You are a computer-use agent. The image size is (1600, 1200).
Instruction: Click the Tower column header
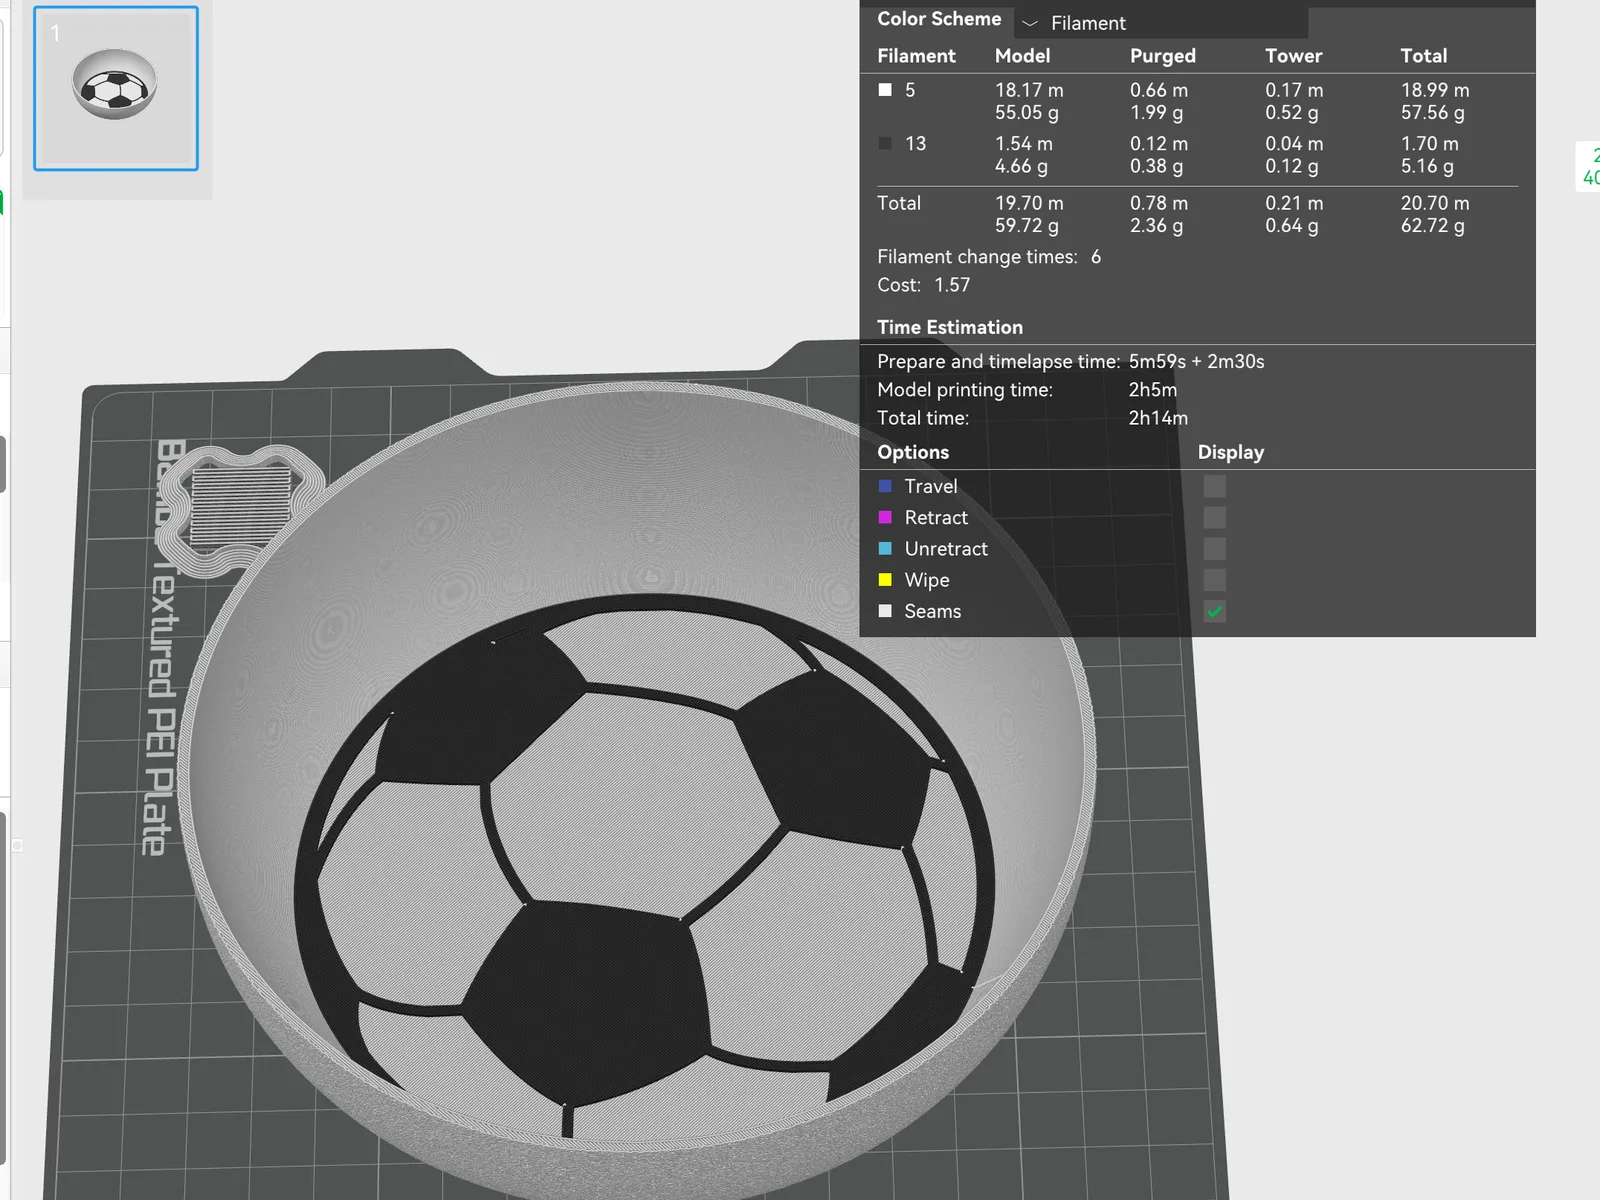1294,56
